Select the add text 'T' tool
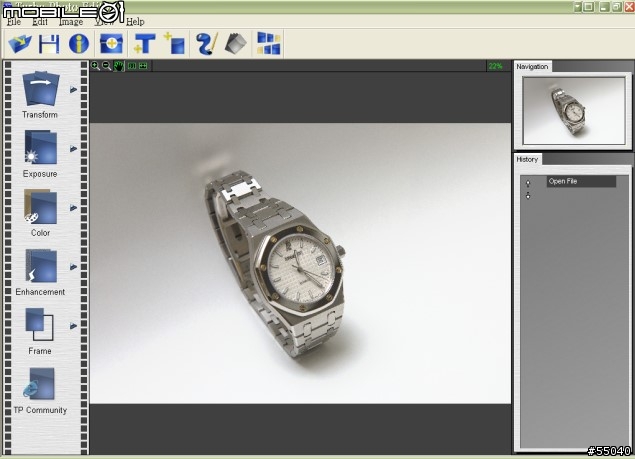The width and height of the screenshot is (635, 459). pos(144,44)
